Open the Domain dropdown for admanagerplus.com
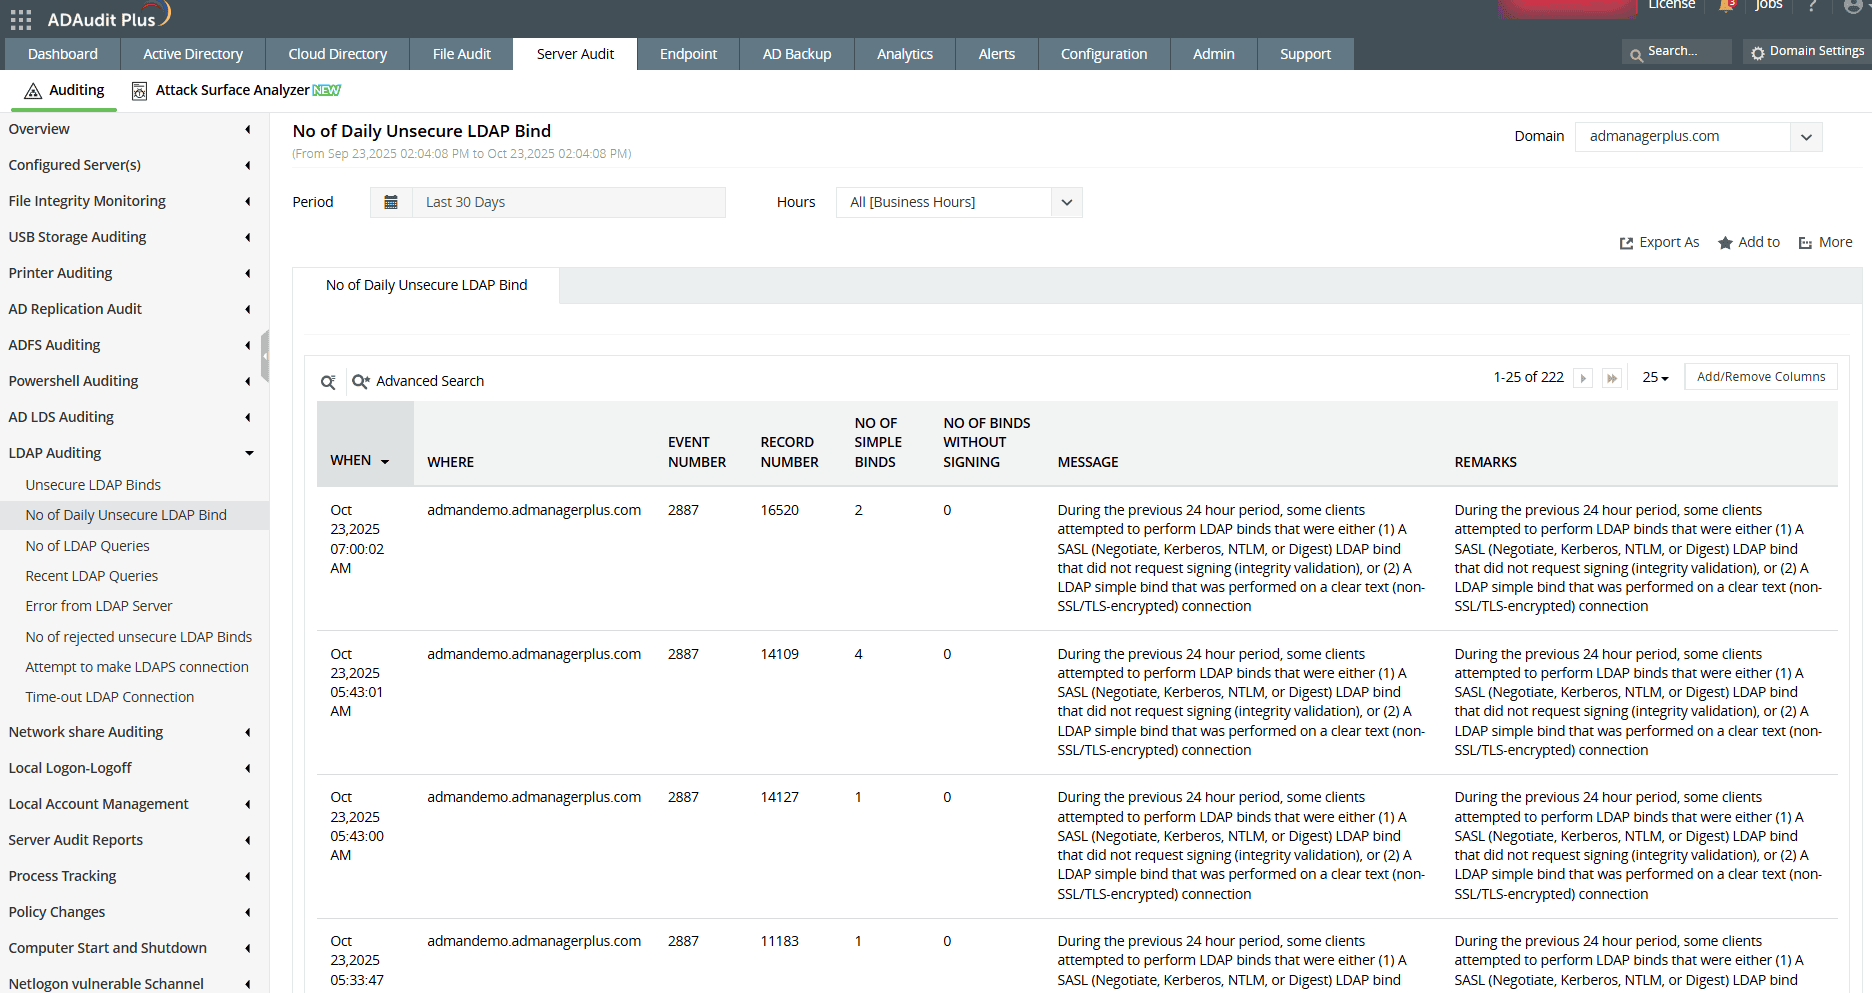This screenshot has height=993, width=1872. pos(1806,136)
